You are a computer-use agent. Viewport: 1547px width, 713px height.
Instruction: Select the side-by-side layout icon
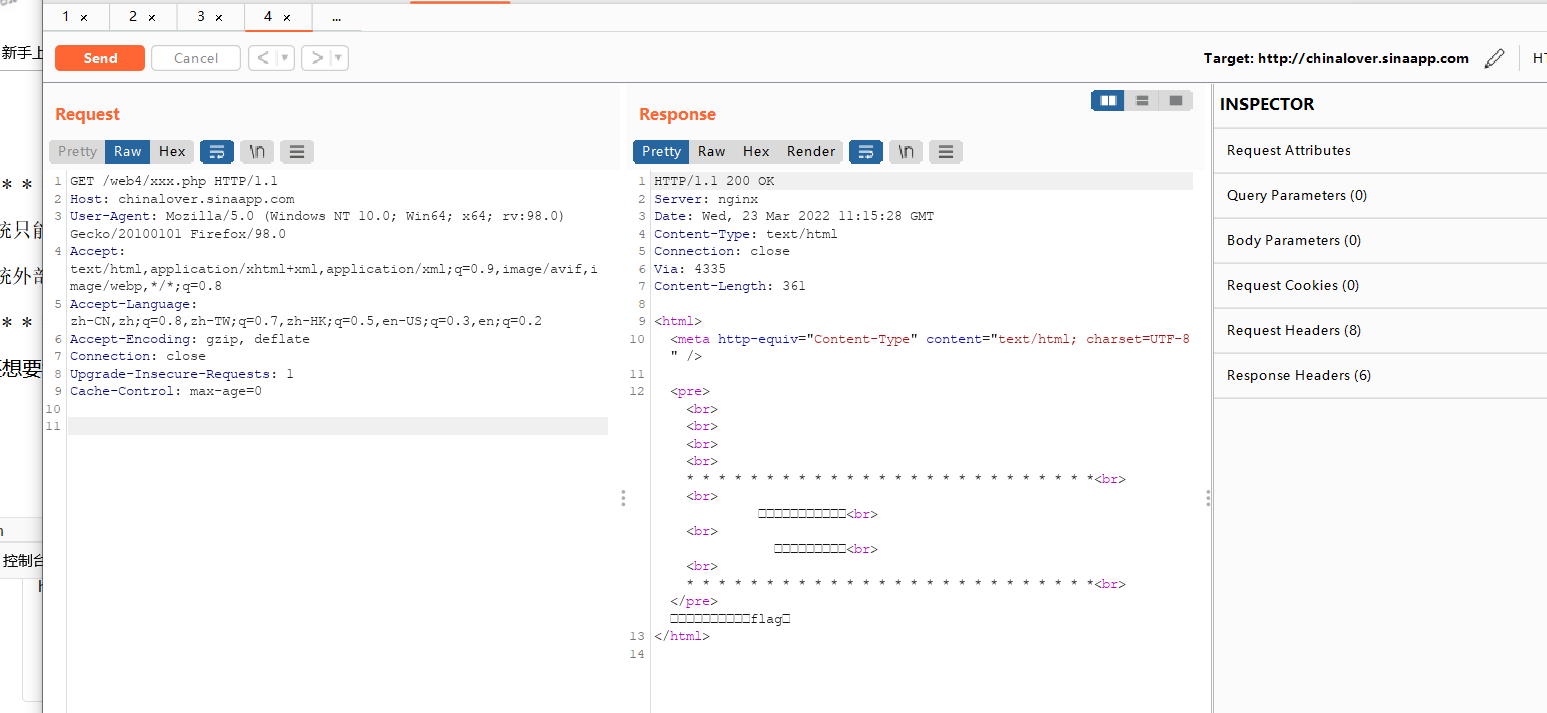click(1108, 101)
